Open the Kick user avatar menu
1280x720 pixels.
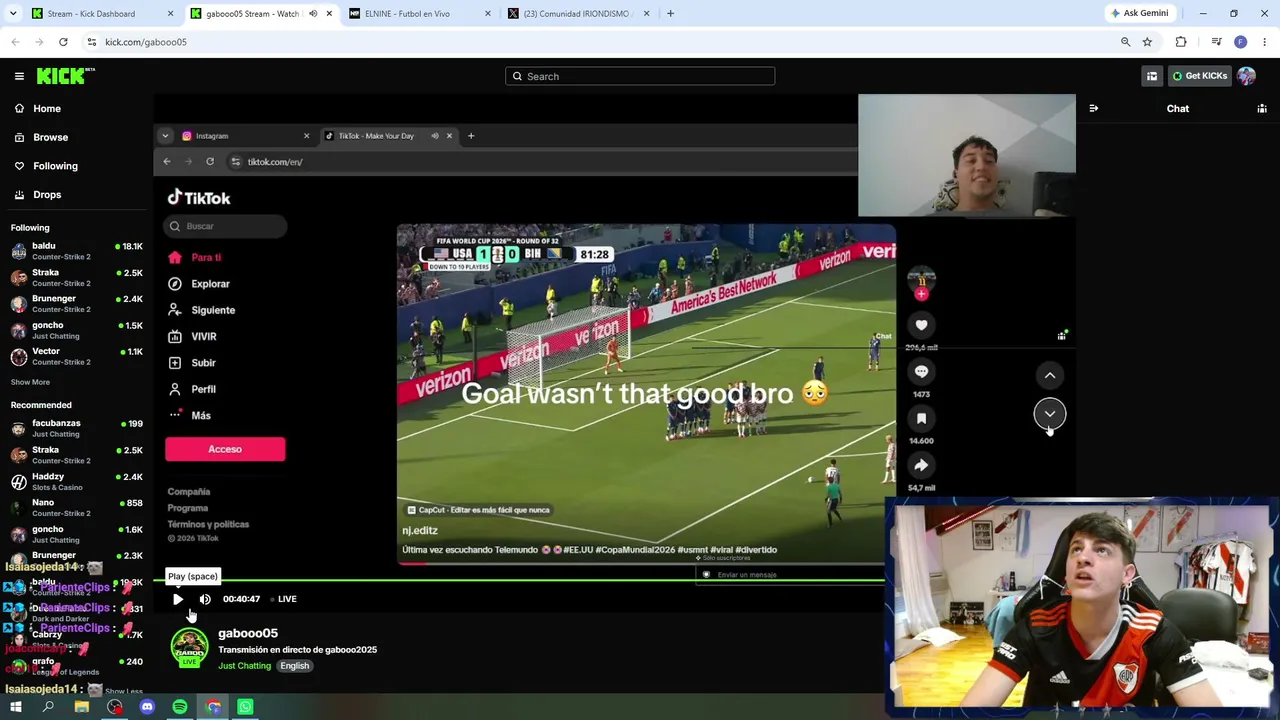1246,76
